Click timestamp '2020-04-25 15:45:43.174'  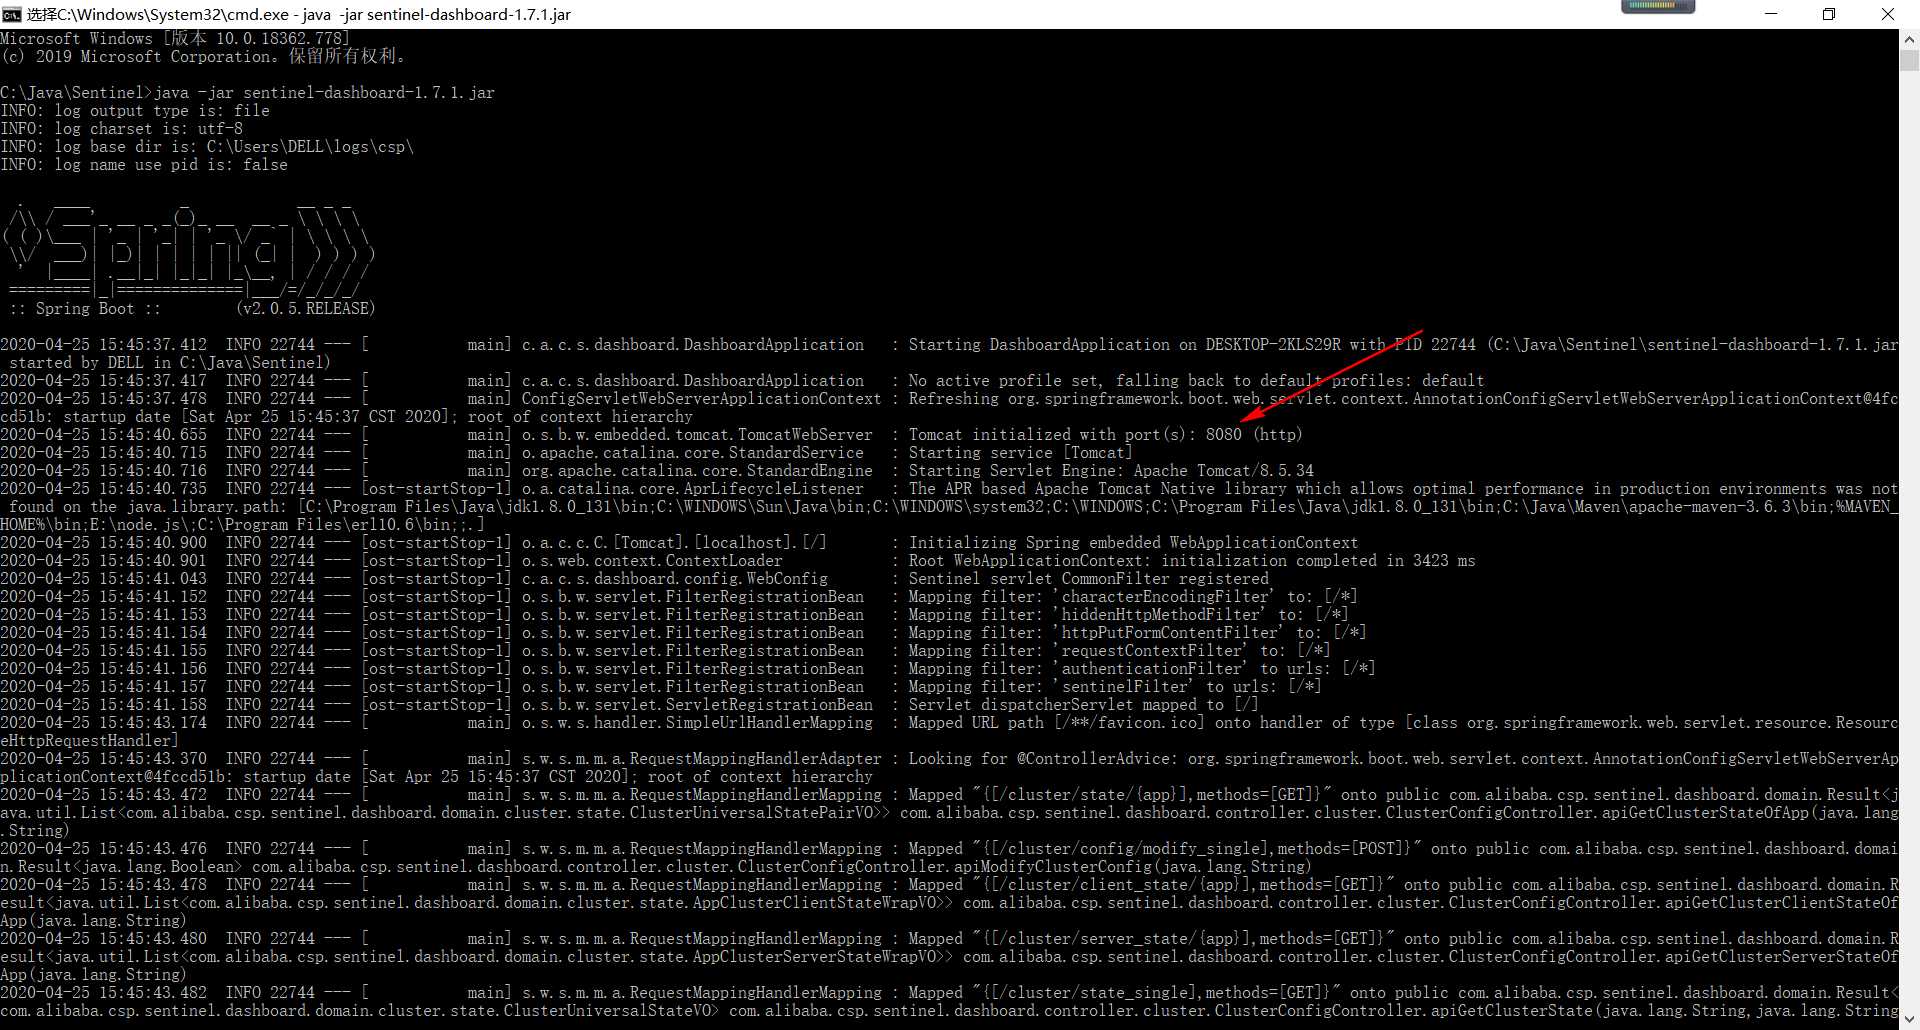coord(104,723)
